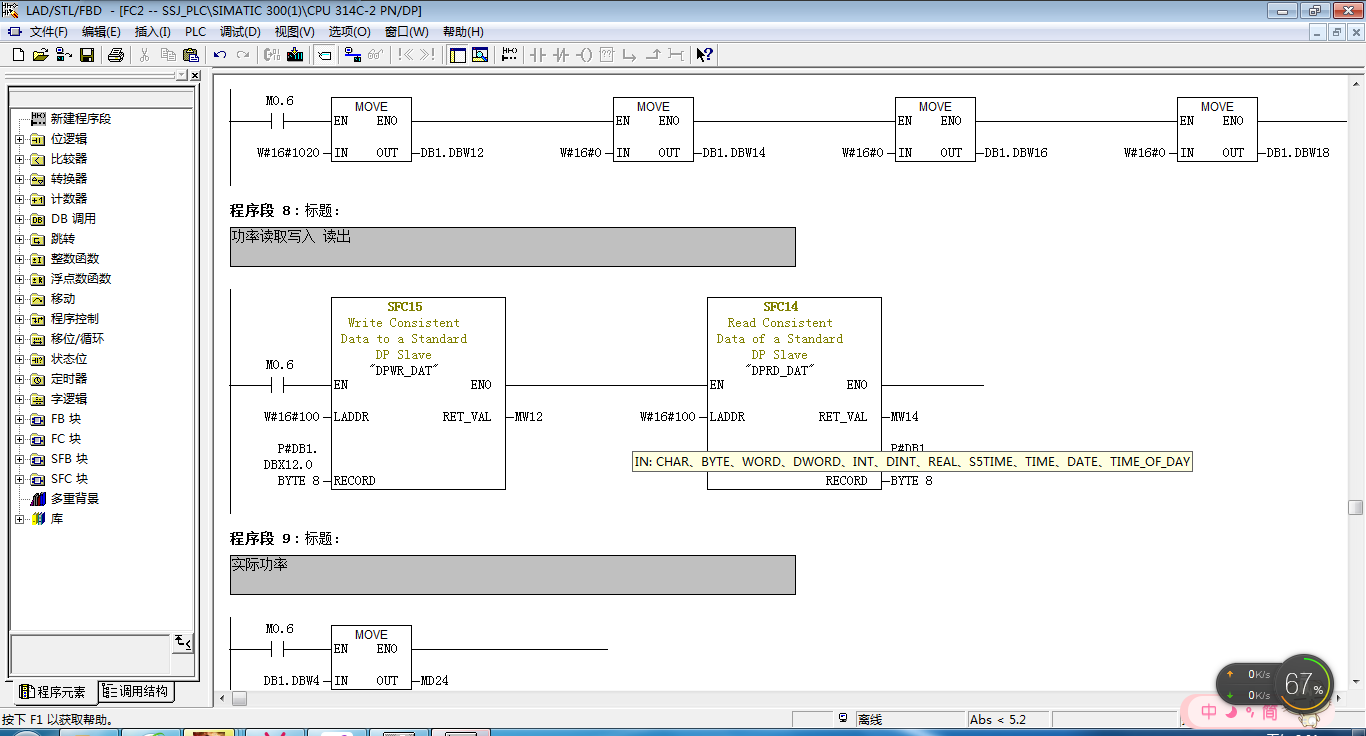Select 新建程序段 in the element tree
This screenshot has height=736, width=1366.
tap(80, 119)
